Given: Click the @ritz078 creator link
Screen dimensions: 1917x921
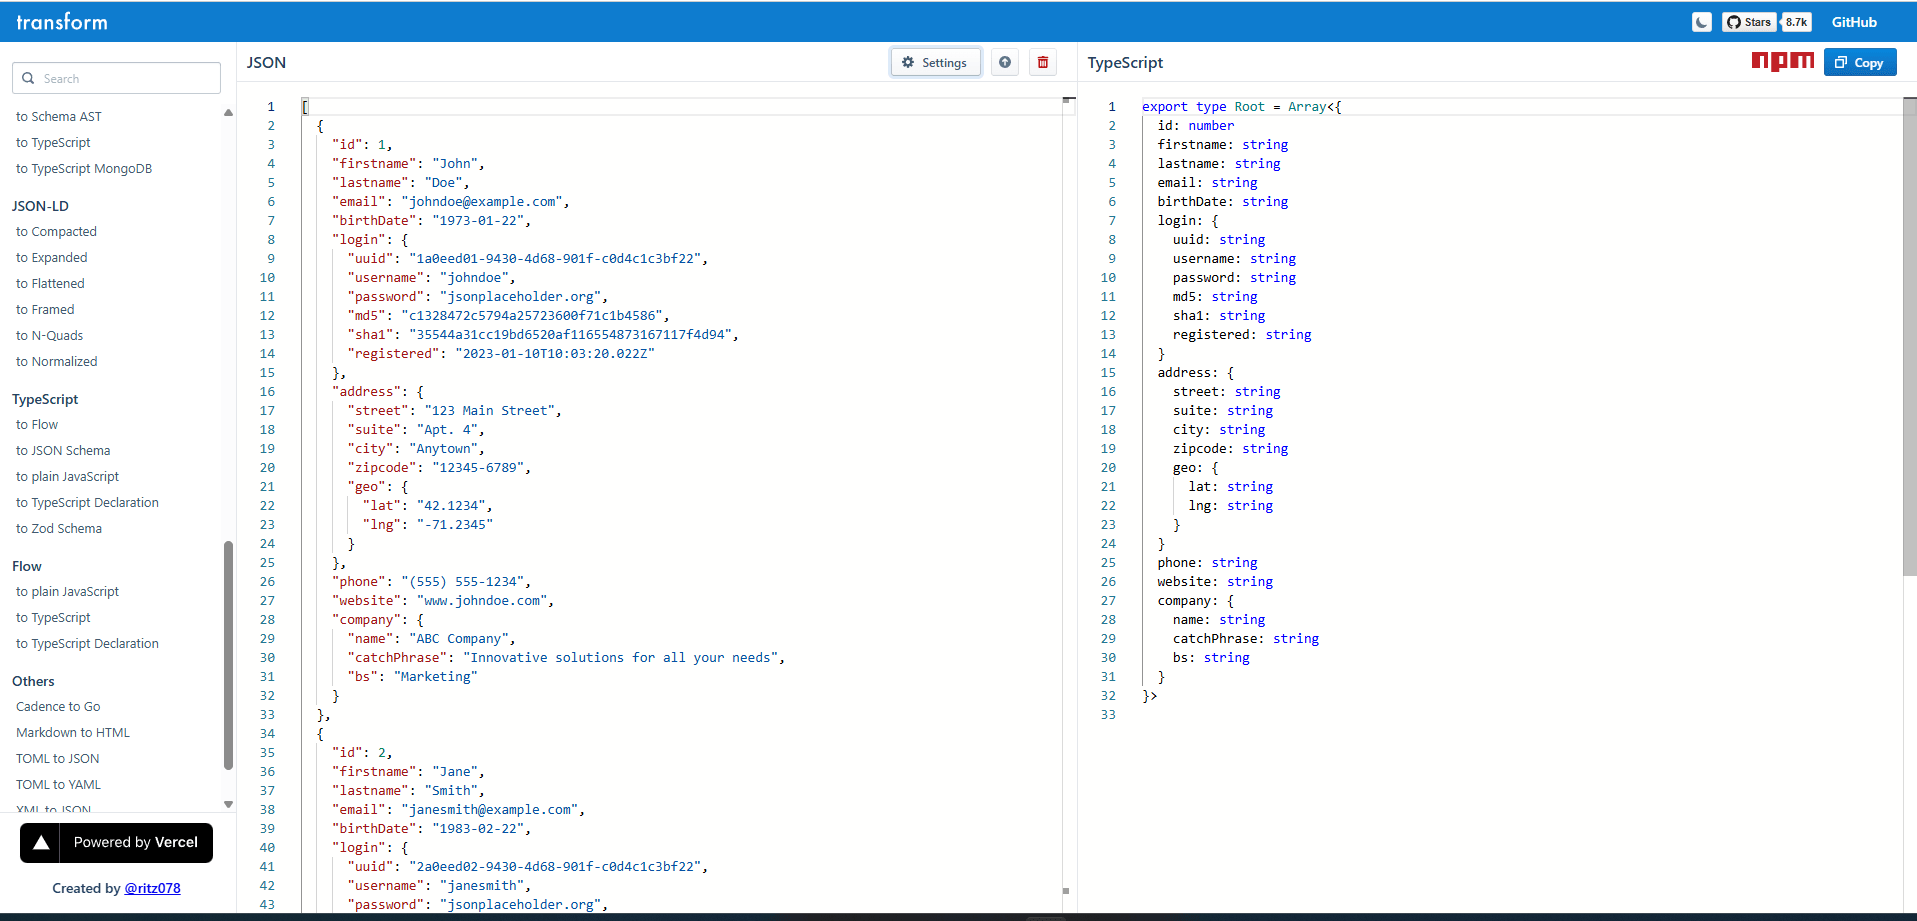Looking at the screenshot, I should [x=153, y=887].
